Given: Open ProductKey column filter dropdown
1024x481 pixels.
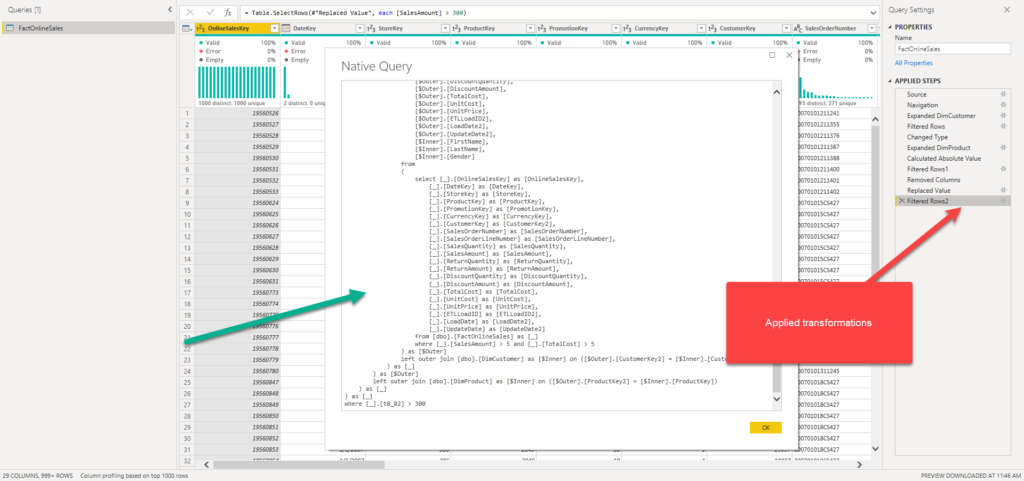Looking at the screenshot, I should (530, 29).
